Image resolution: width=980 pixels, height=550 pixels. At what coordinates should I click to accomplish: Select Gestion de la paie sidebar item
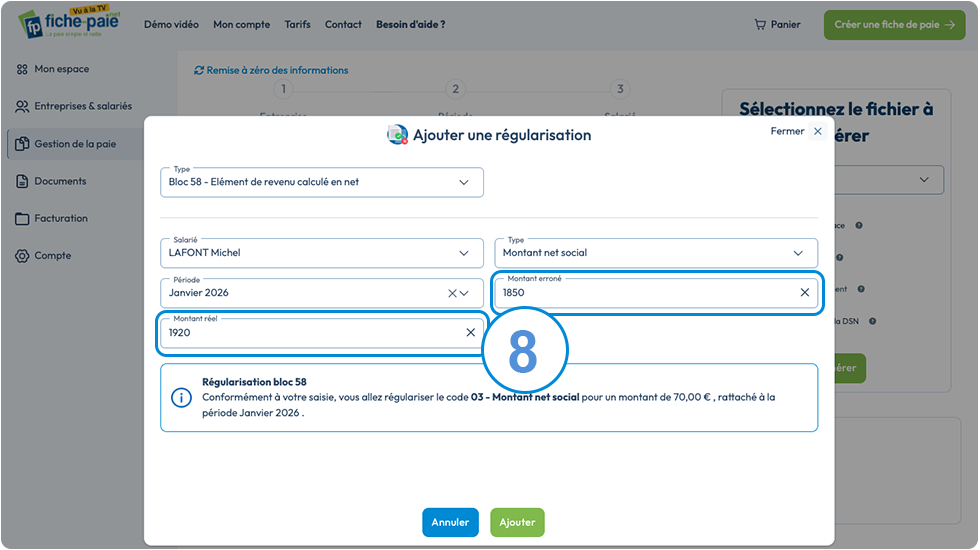75,144
